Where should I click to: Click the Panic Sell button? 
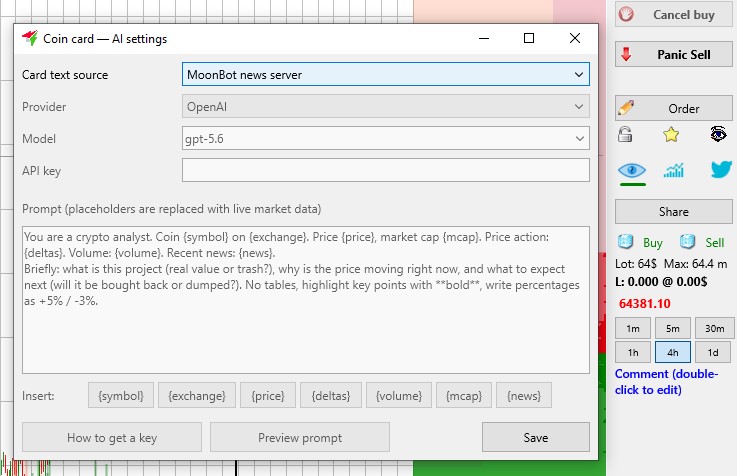[674, 55]
